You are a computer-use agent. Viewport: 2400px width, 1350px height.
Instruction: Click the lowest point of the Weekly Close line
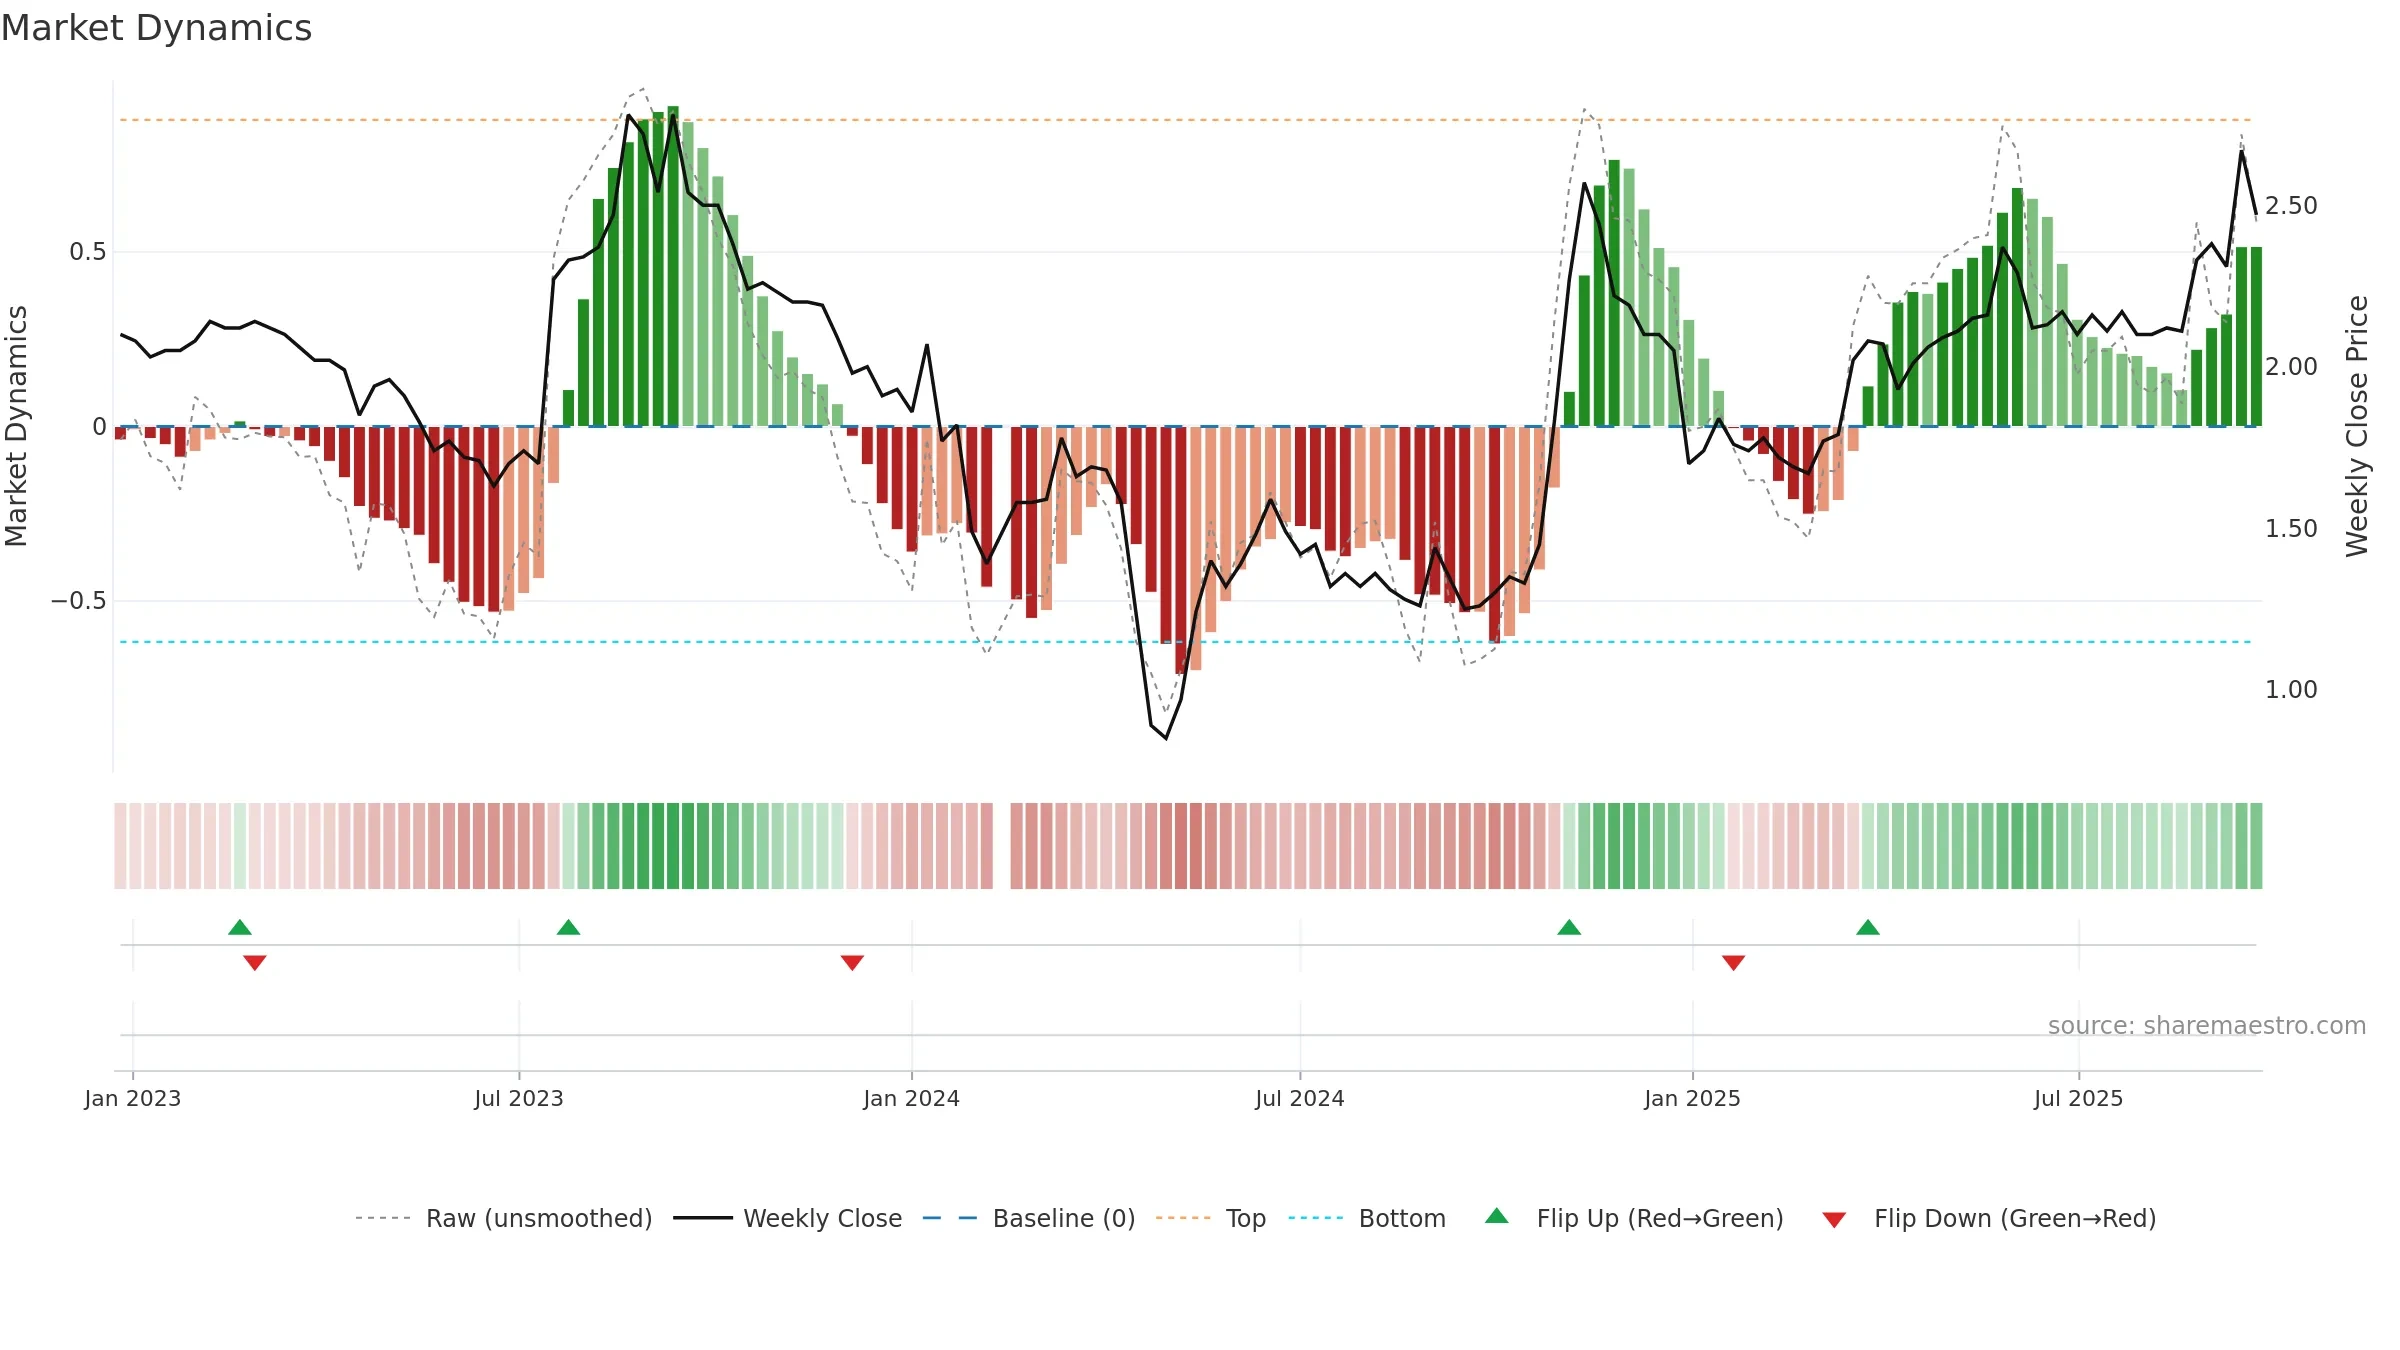[x=1166, y=738]
